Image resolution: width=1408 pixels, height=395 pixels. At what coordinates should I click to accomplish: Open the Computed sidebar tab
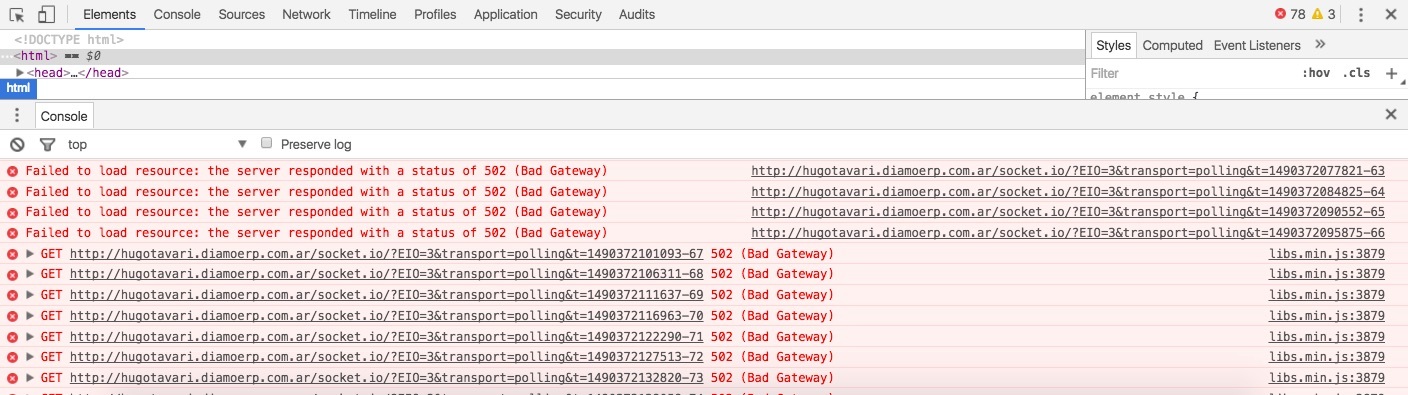(x=1172, y=45)
